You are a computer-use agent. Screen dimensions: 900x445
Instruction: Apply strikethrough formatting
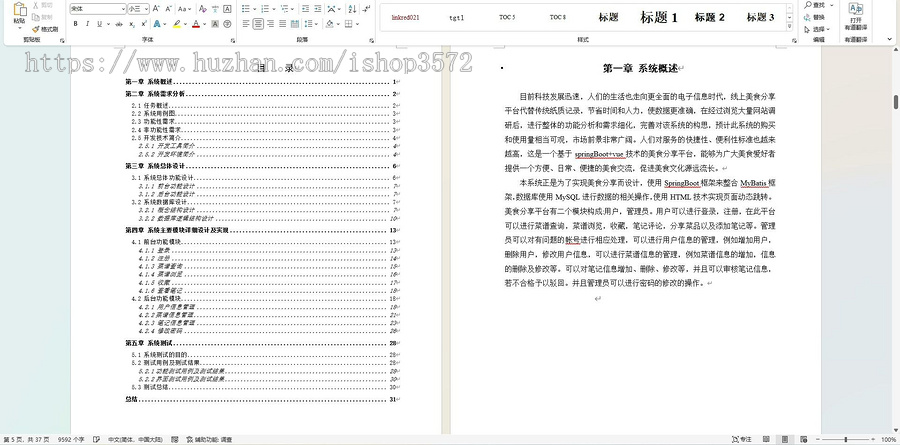tap(119, 24)
